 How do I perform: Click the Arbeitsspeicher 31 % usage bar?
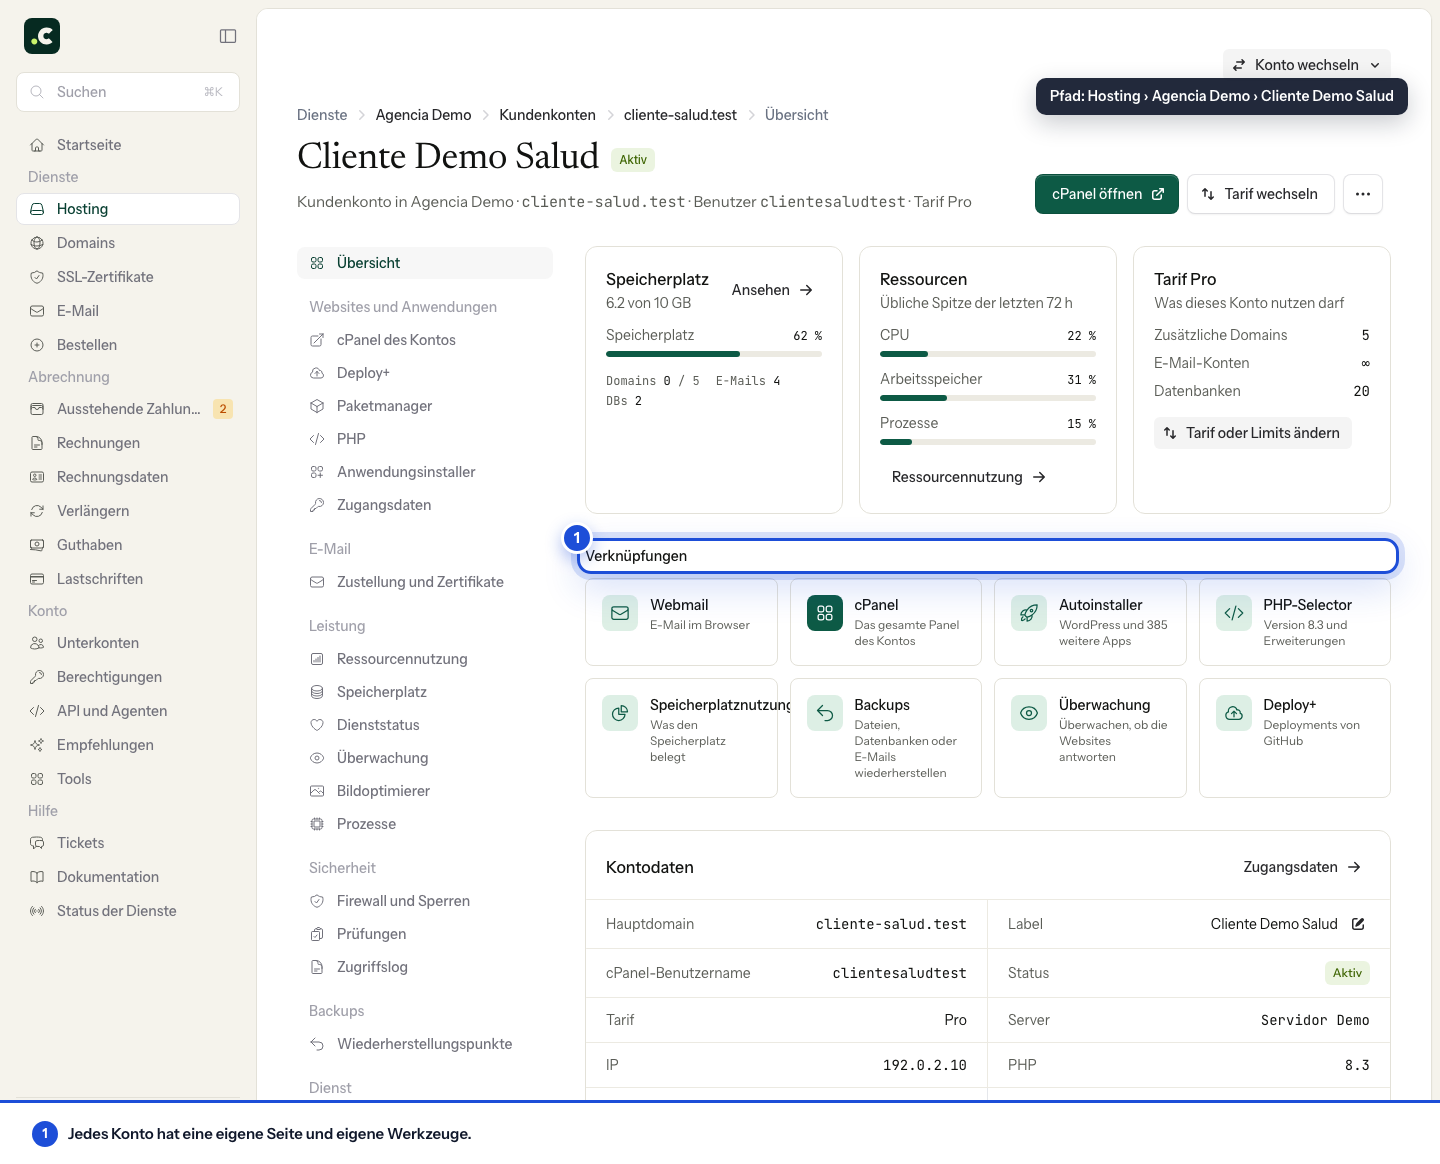pyautogui.click(x=988, y=398)
